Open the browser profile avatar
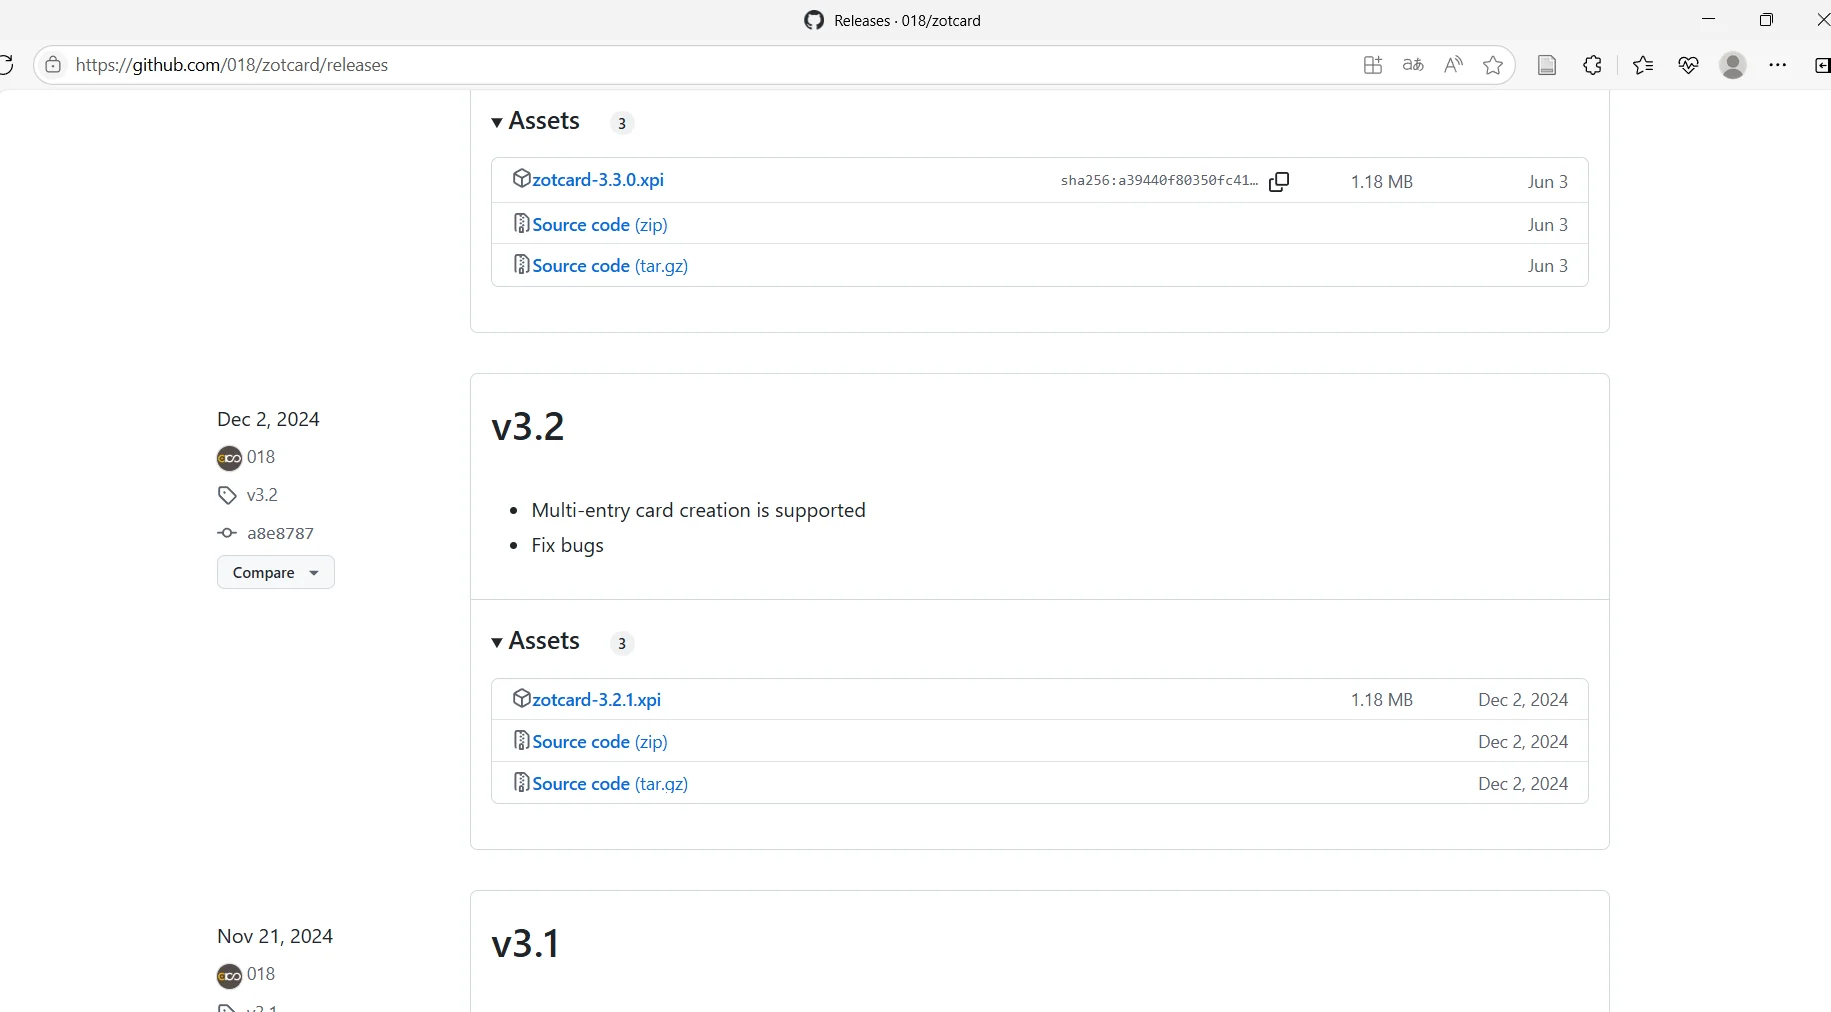Image resolution: width=1831 pixels, height=1012 pixels. 1733,65
